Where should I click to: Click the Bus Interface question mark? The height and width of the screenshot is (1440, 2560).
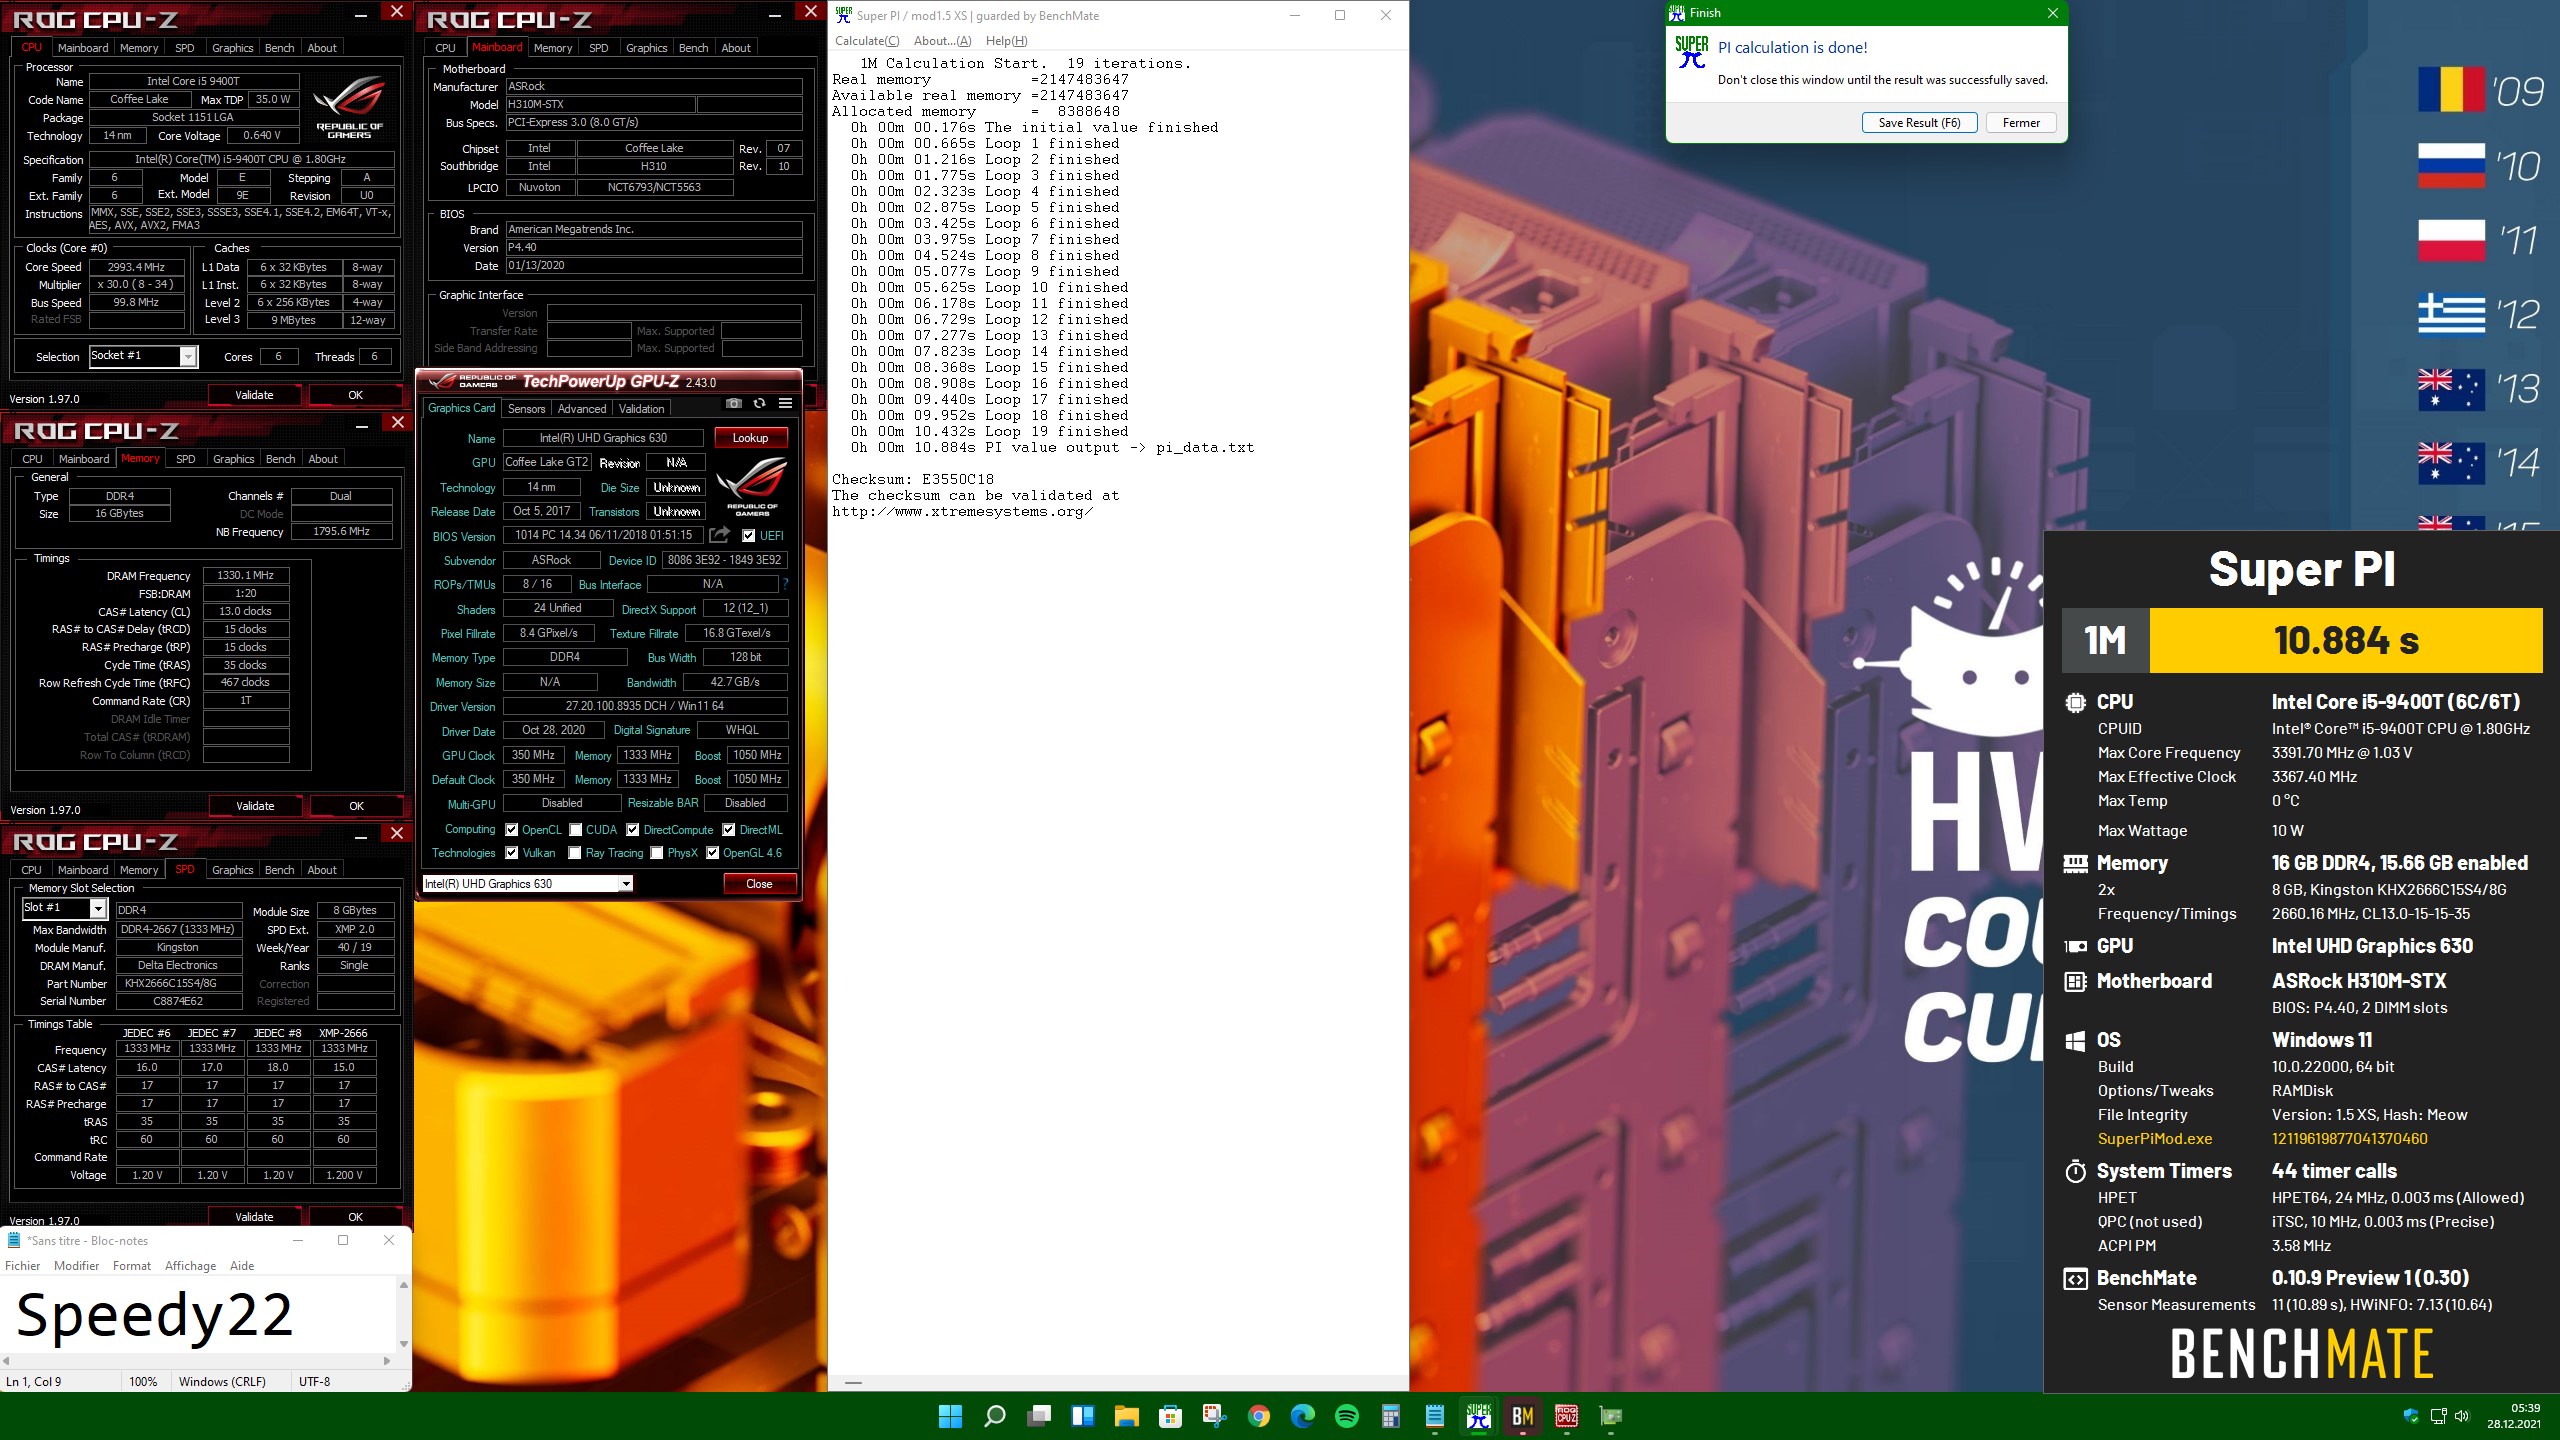[785, 584]
